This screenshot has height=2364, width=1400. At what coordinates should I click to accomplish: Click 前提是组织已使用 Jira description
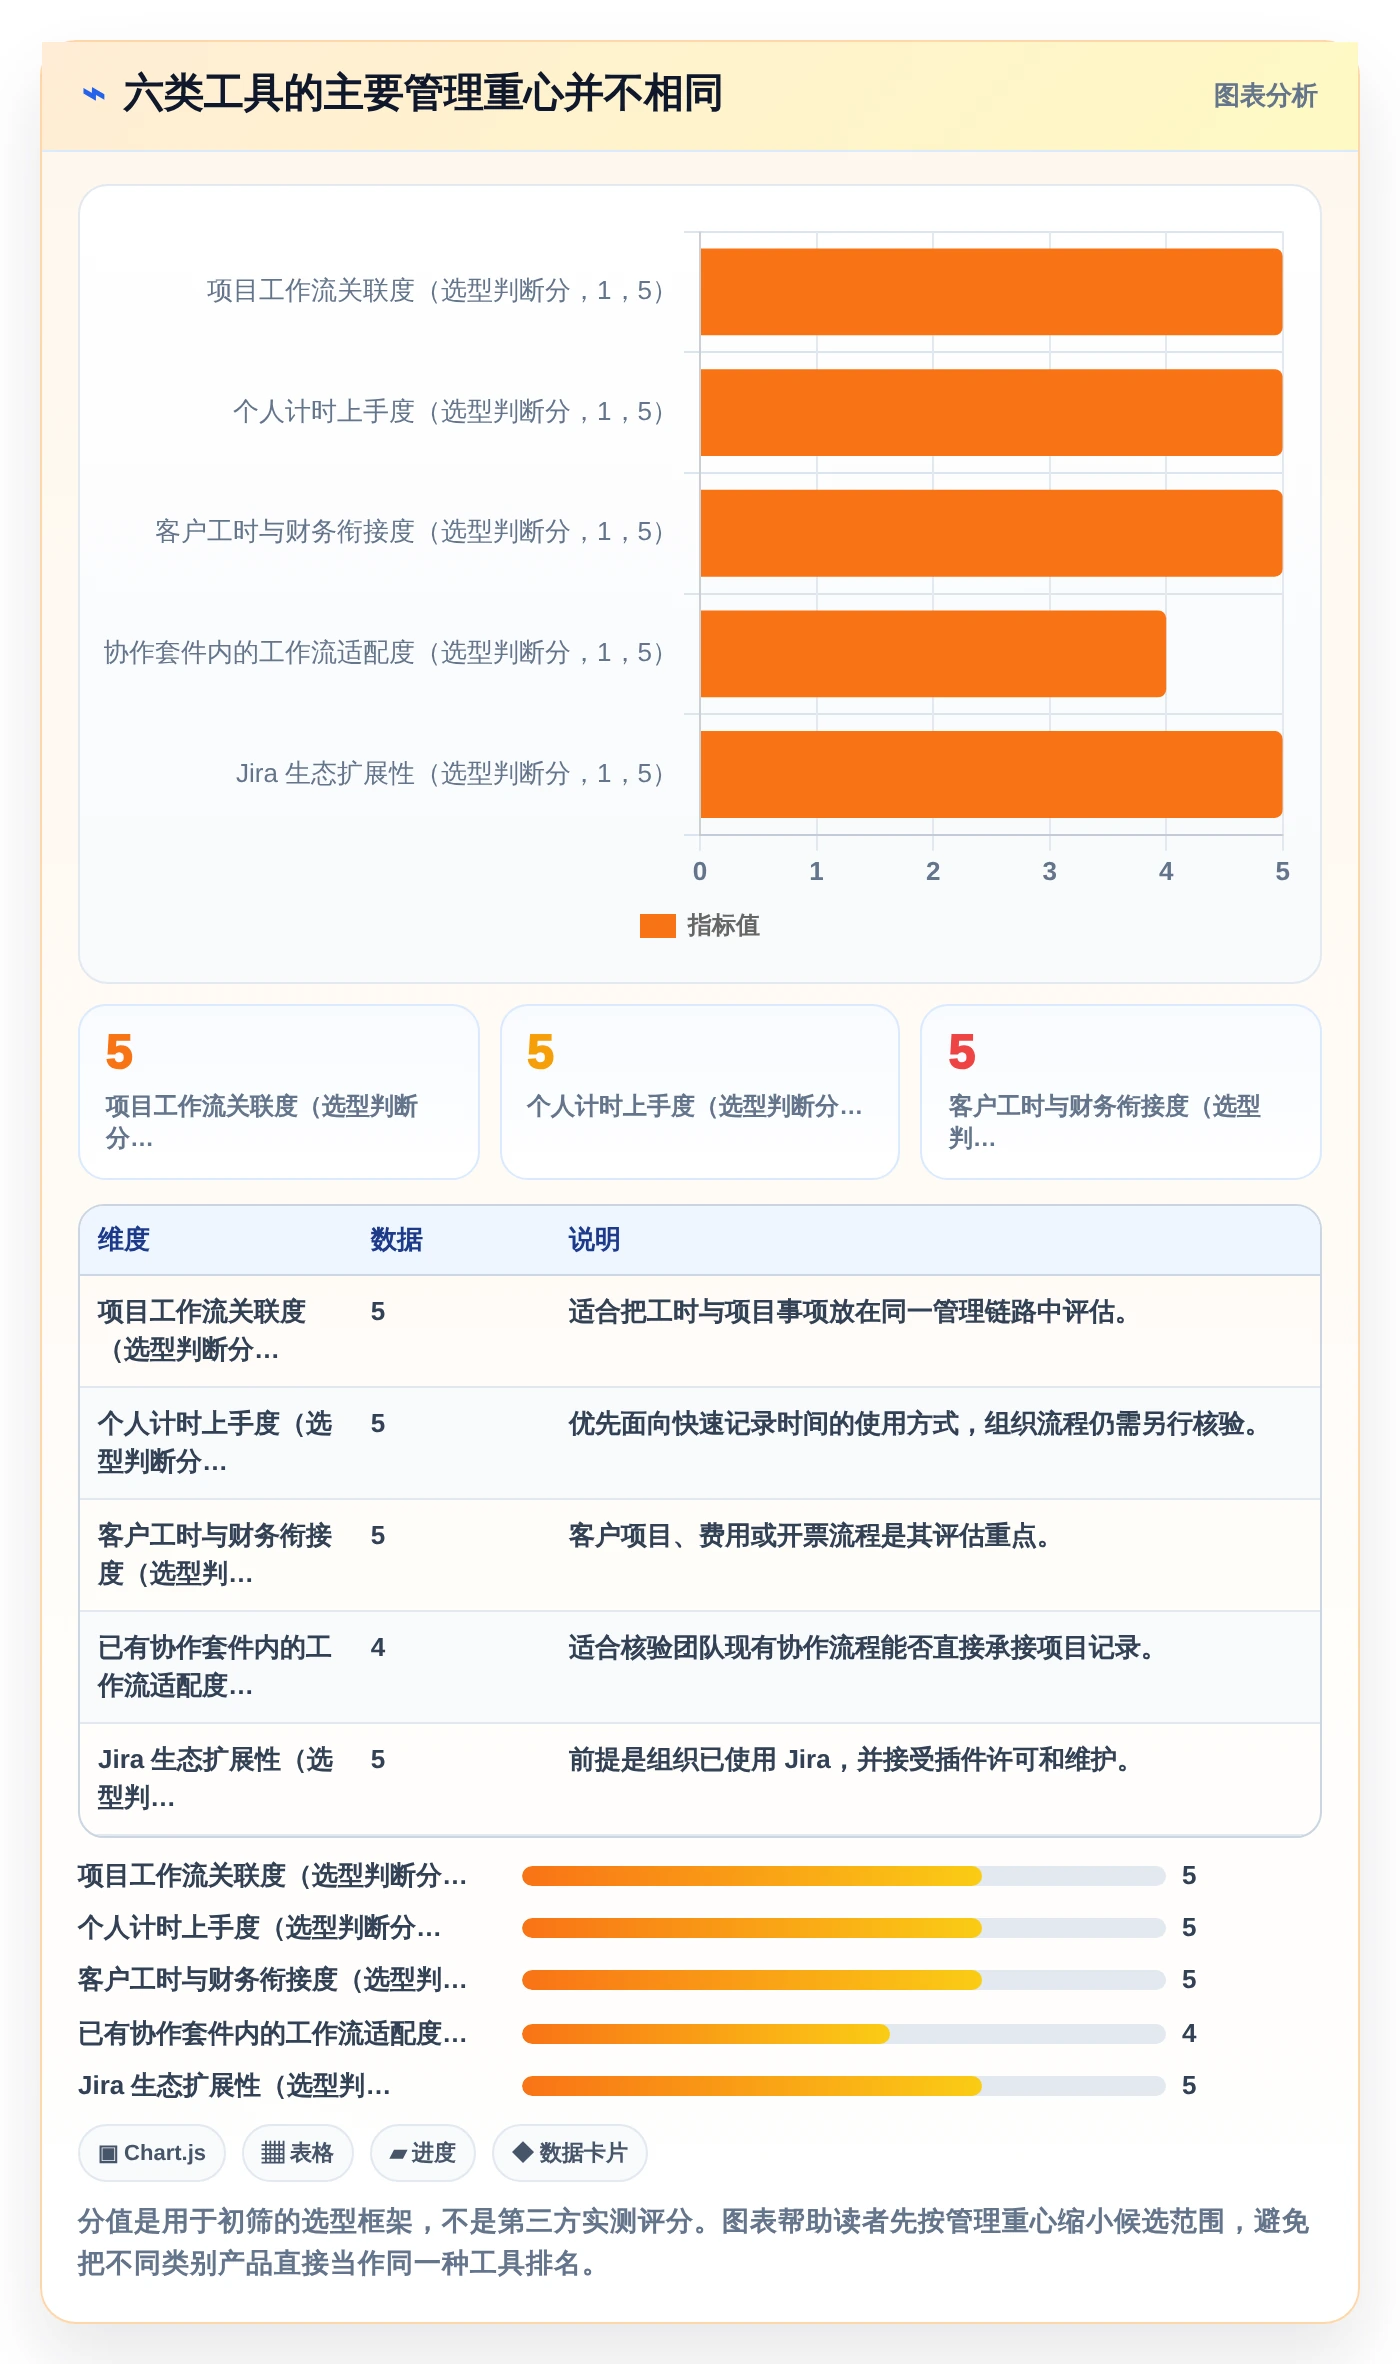point(850,1760)
